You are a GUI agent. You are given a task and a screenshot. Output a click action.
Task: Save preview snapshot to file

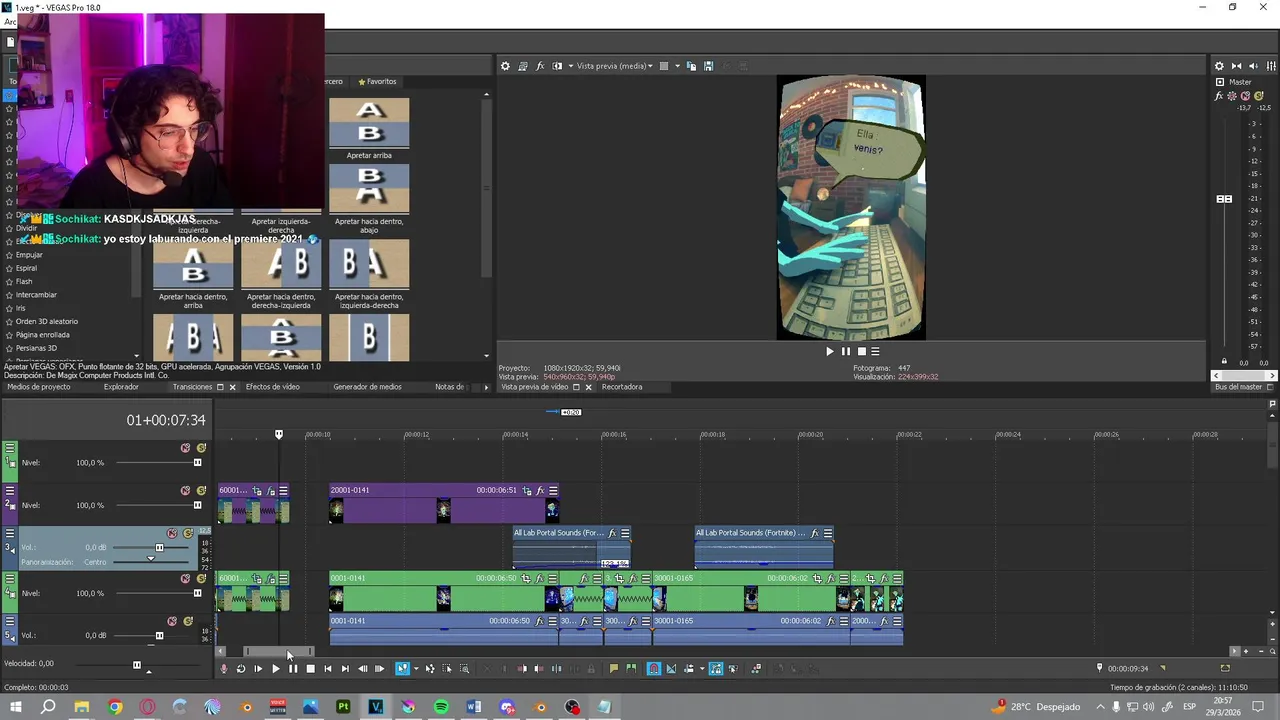tap(708, 66)
